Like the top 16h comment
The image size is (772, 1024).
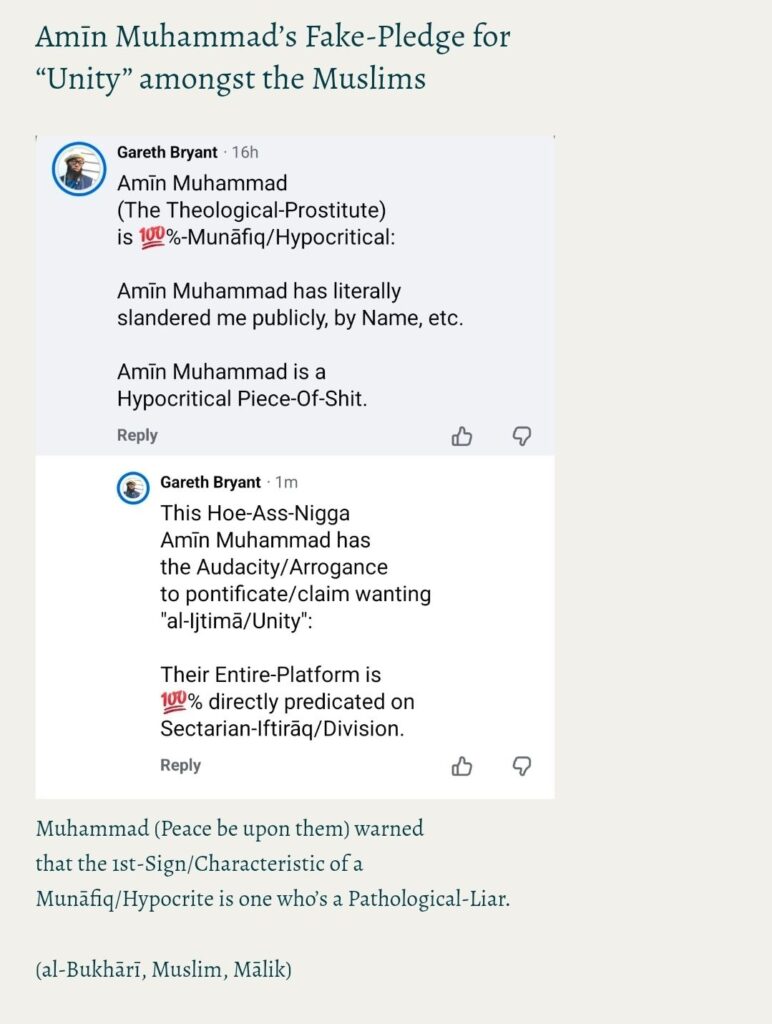462,436
